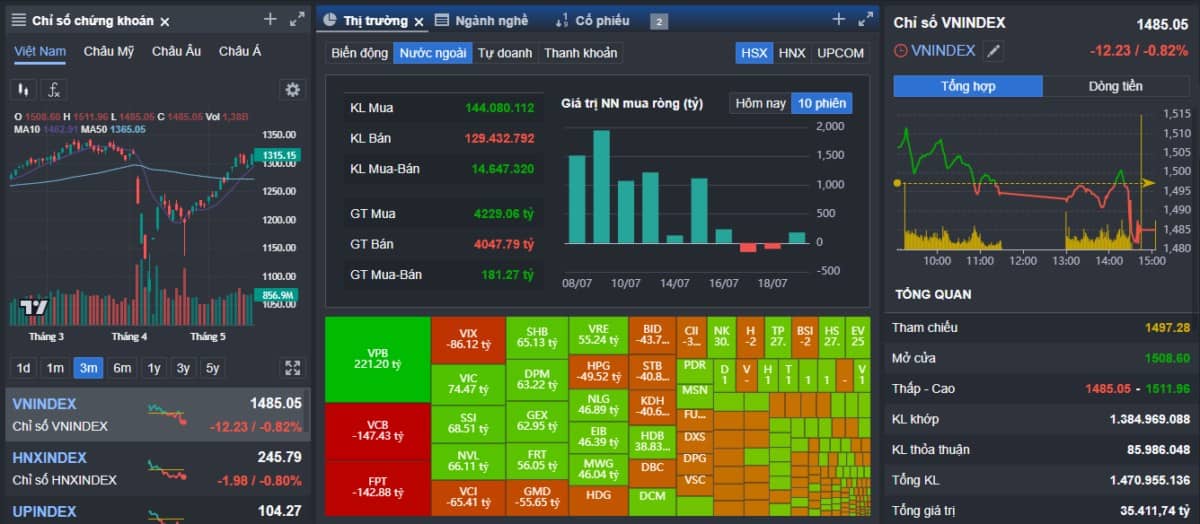Set chart range to 3y
1200x524 pixels.
pyautogui.click(x=183, y=368)
